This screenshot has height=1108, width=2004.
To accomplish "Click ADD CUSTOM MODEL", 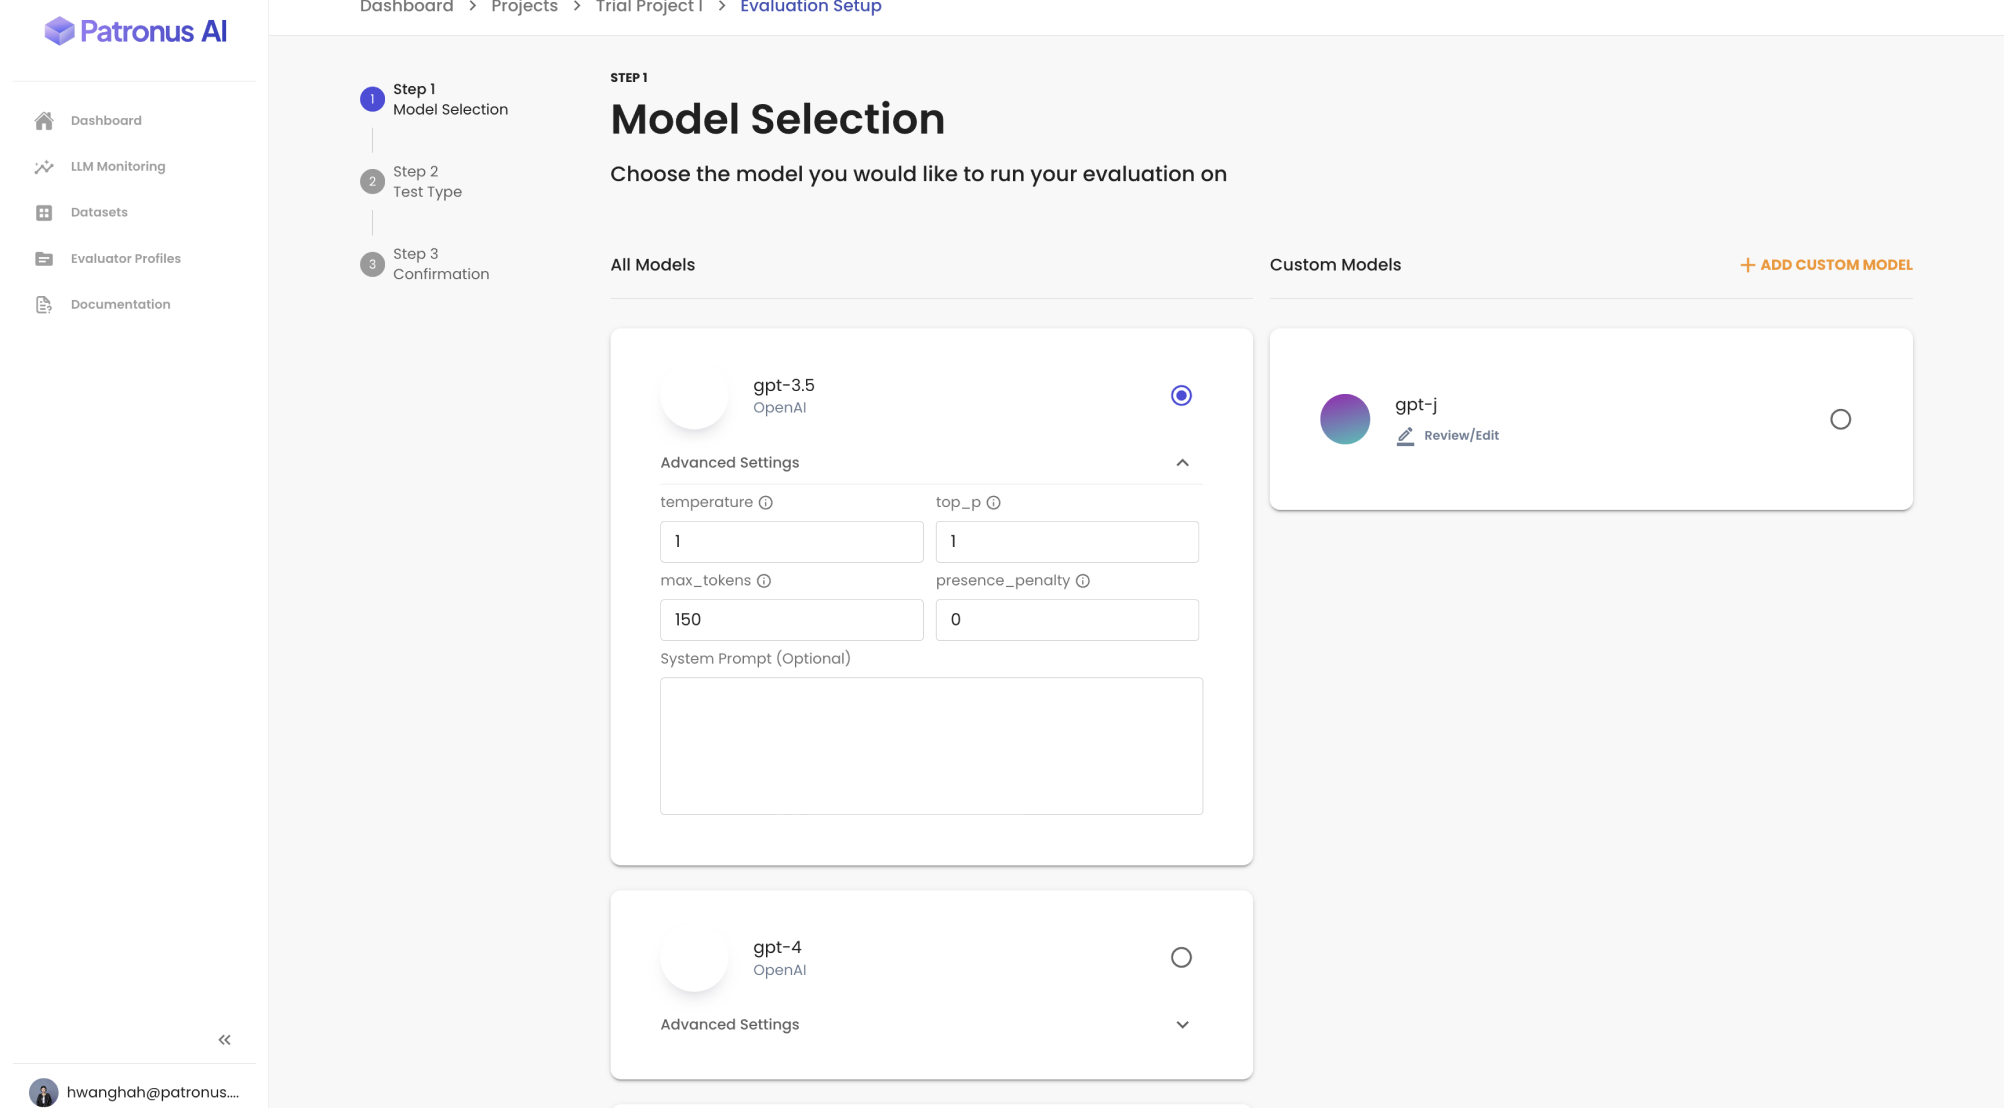I will coord(1825,264).
